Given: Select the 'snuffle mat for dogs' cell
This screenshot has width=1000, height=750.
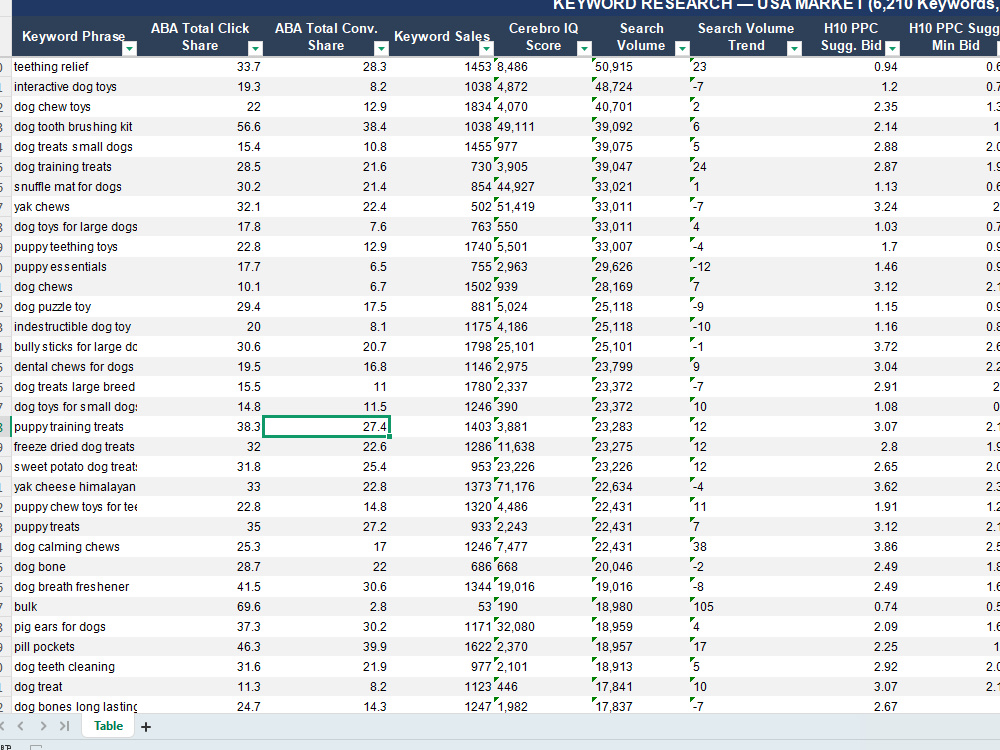Looking at the screenshot, I should (74, 186).
